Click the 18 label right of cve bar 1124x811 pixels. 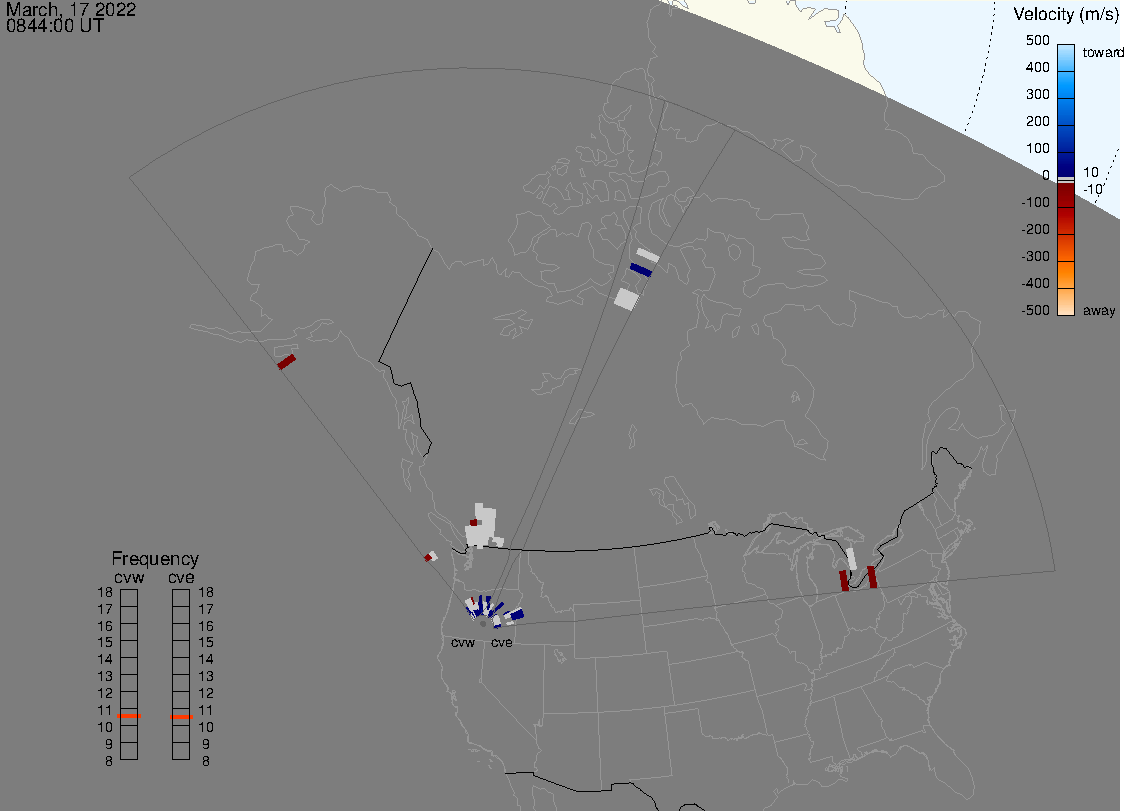[206, 592]
